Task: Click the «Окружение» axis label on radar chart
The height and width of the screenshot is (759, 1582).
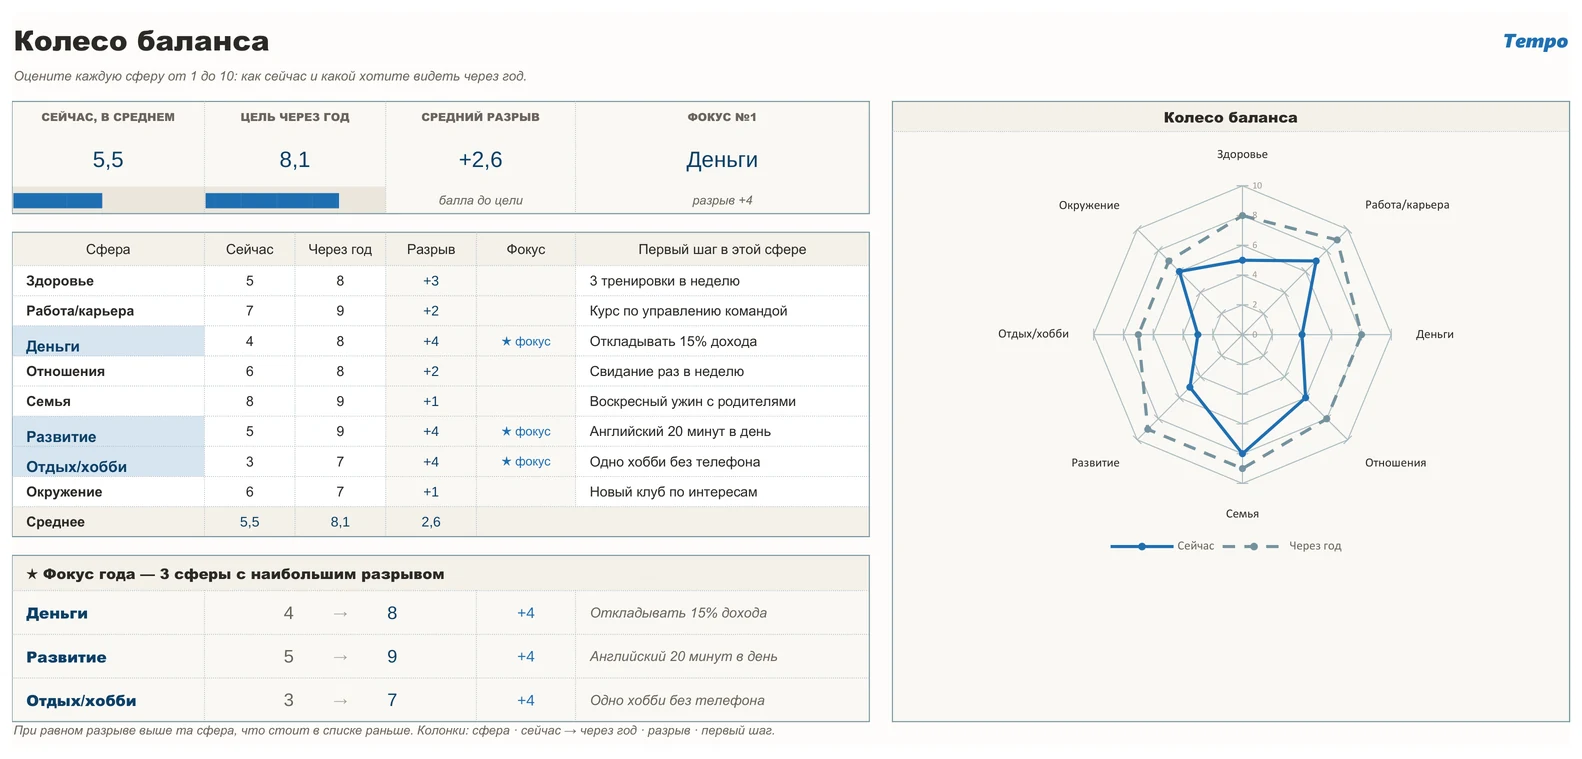Action: click(1089, 205)
